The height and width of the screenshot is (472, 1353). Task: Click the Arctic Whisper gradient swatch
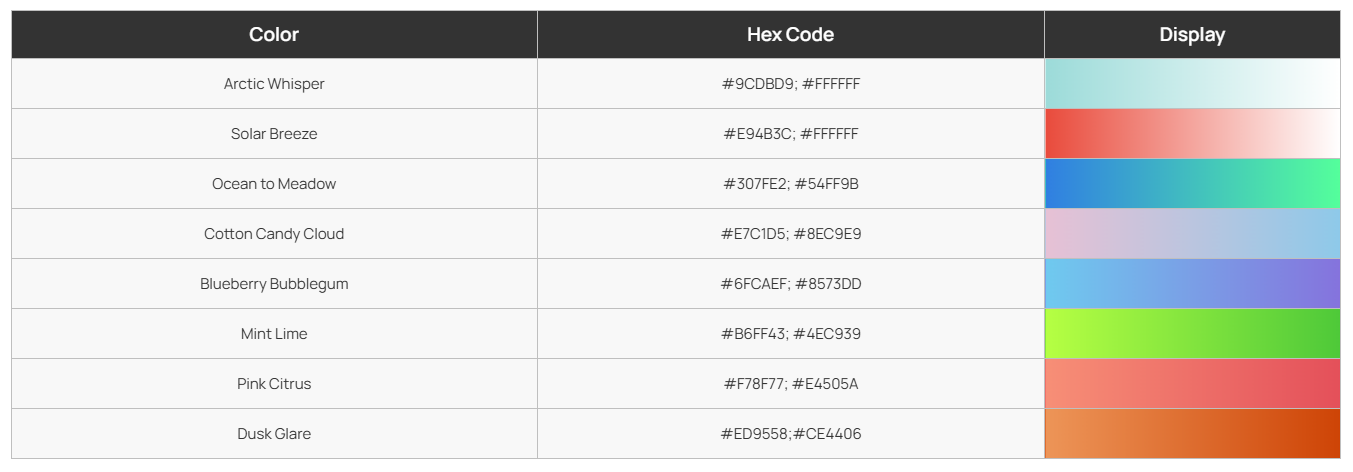click(x=1192, y=84)
